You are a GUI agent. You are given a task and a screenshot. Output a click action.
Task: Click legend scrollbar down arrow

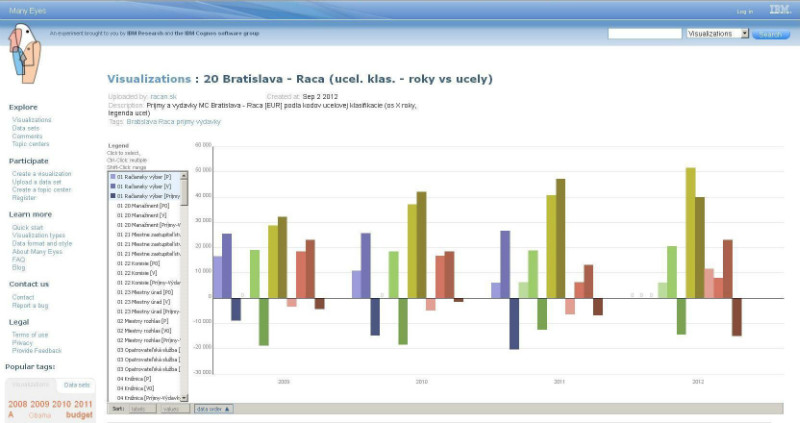pyautogui.click(x=184, y=398)
